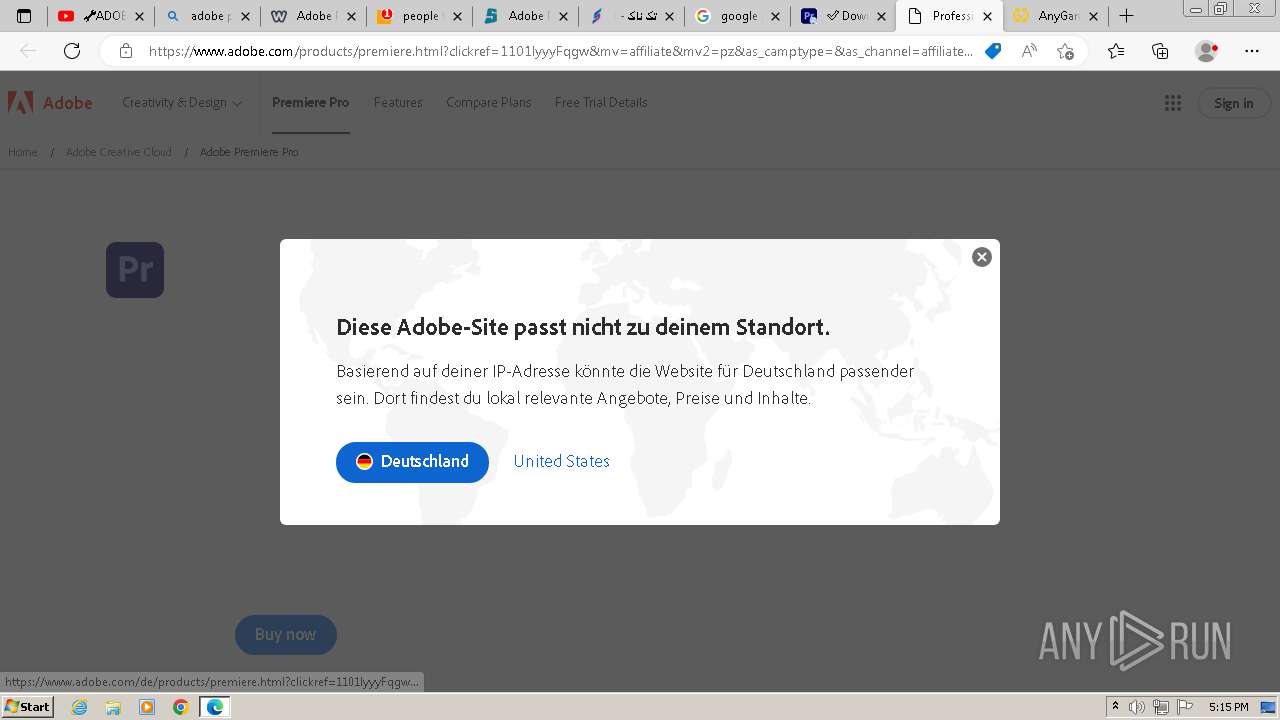This screenshot has width=1280, height=720.
Task: Go to the Home breadcrumb
Action: tap(23, 152)
